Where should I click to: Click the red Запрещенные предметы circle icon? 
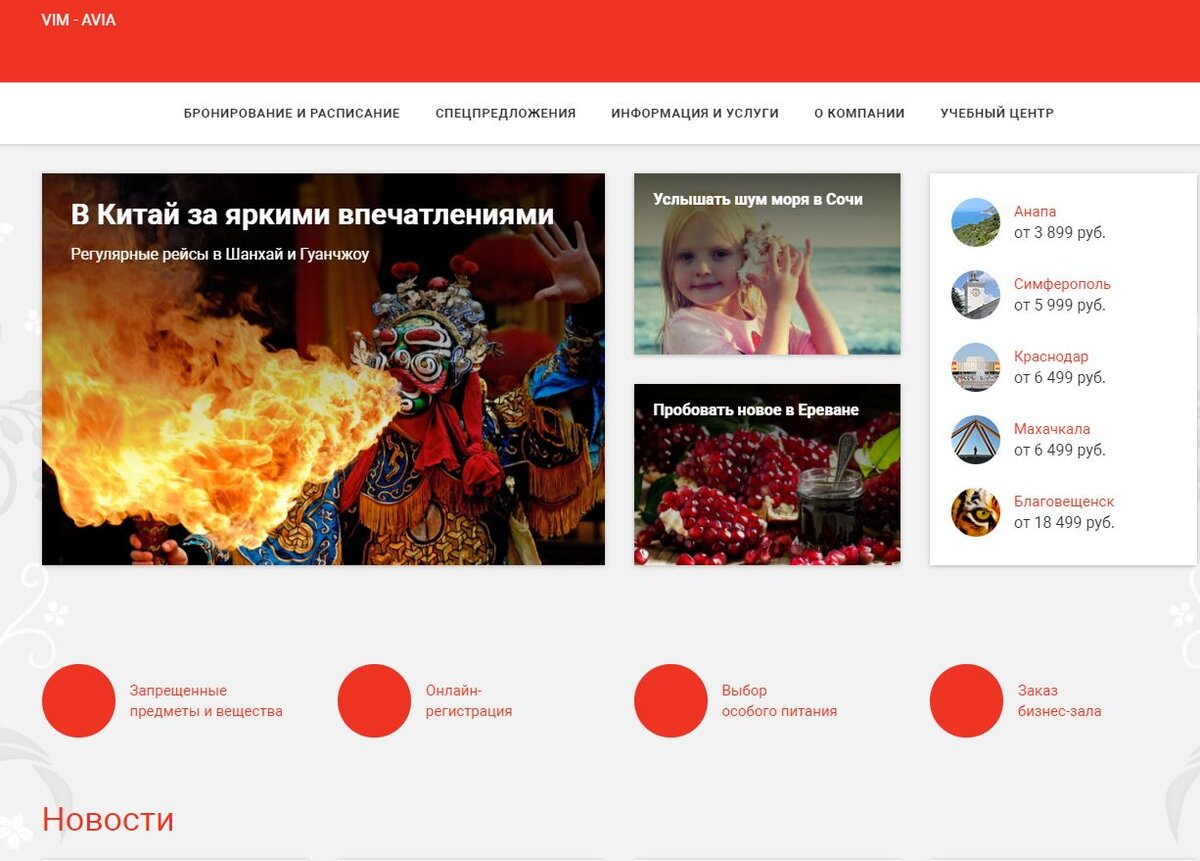[x=78, y=700]
